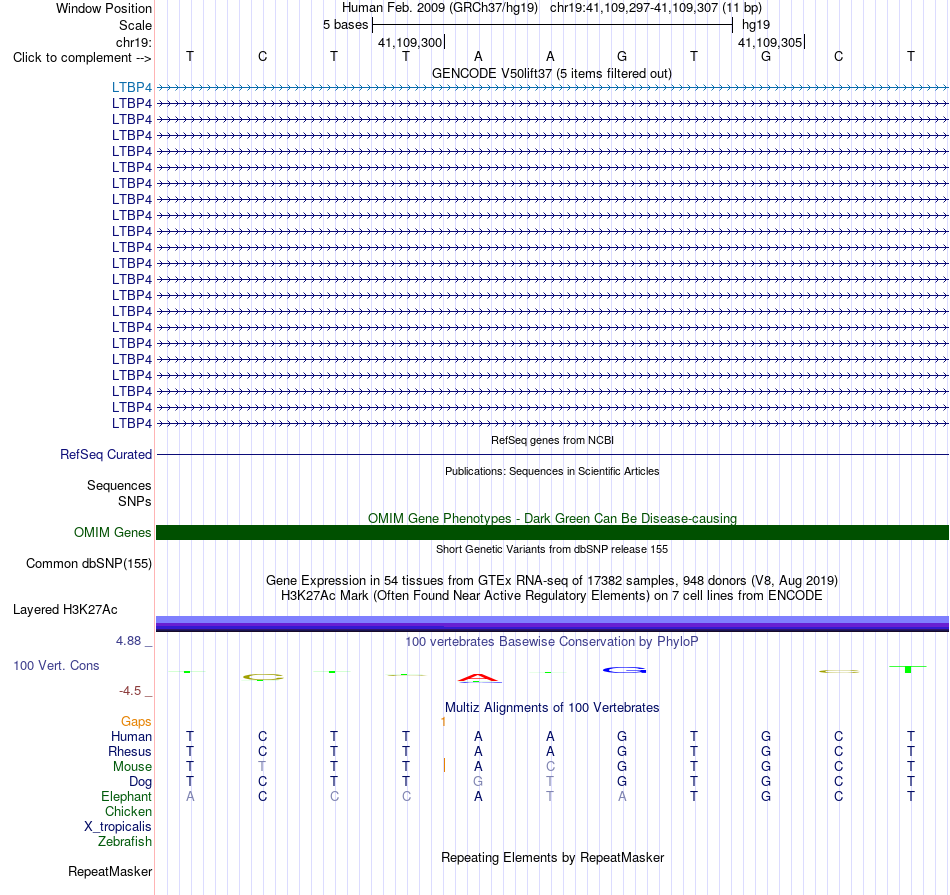Click the '5 bases' scale bar label

pos(345,25)
